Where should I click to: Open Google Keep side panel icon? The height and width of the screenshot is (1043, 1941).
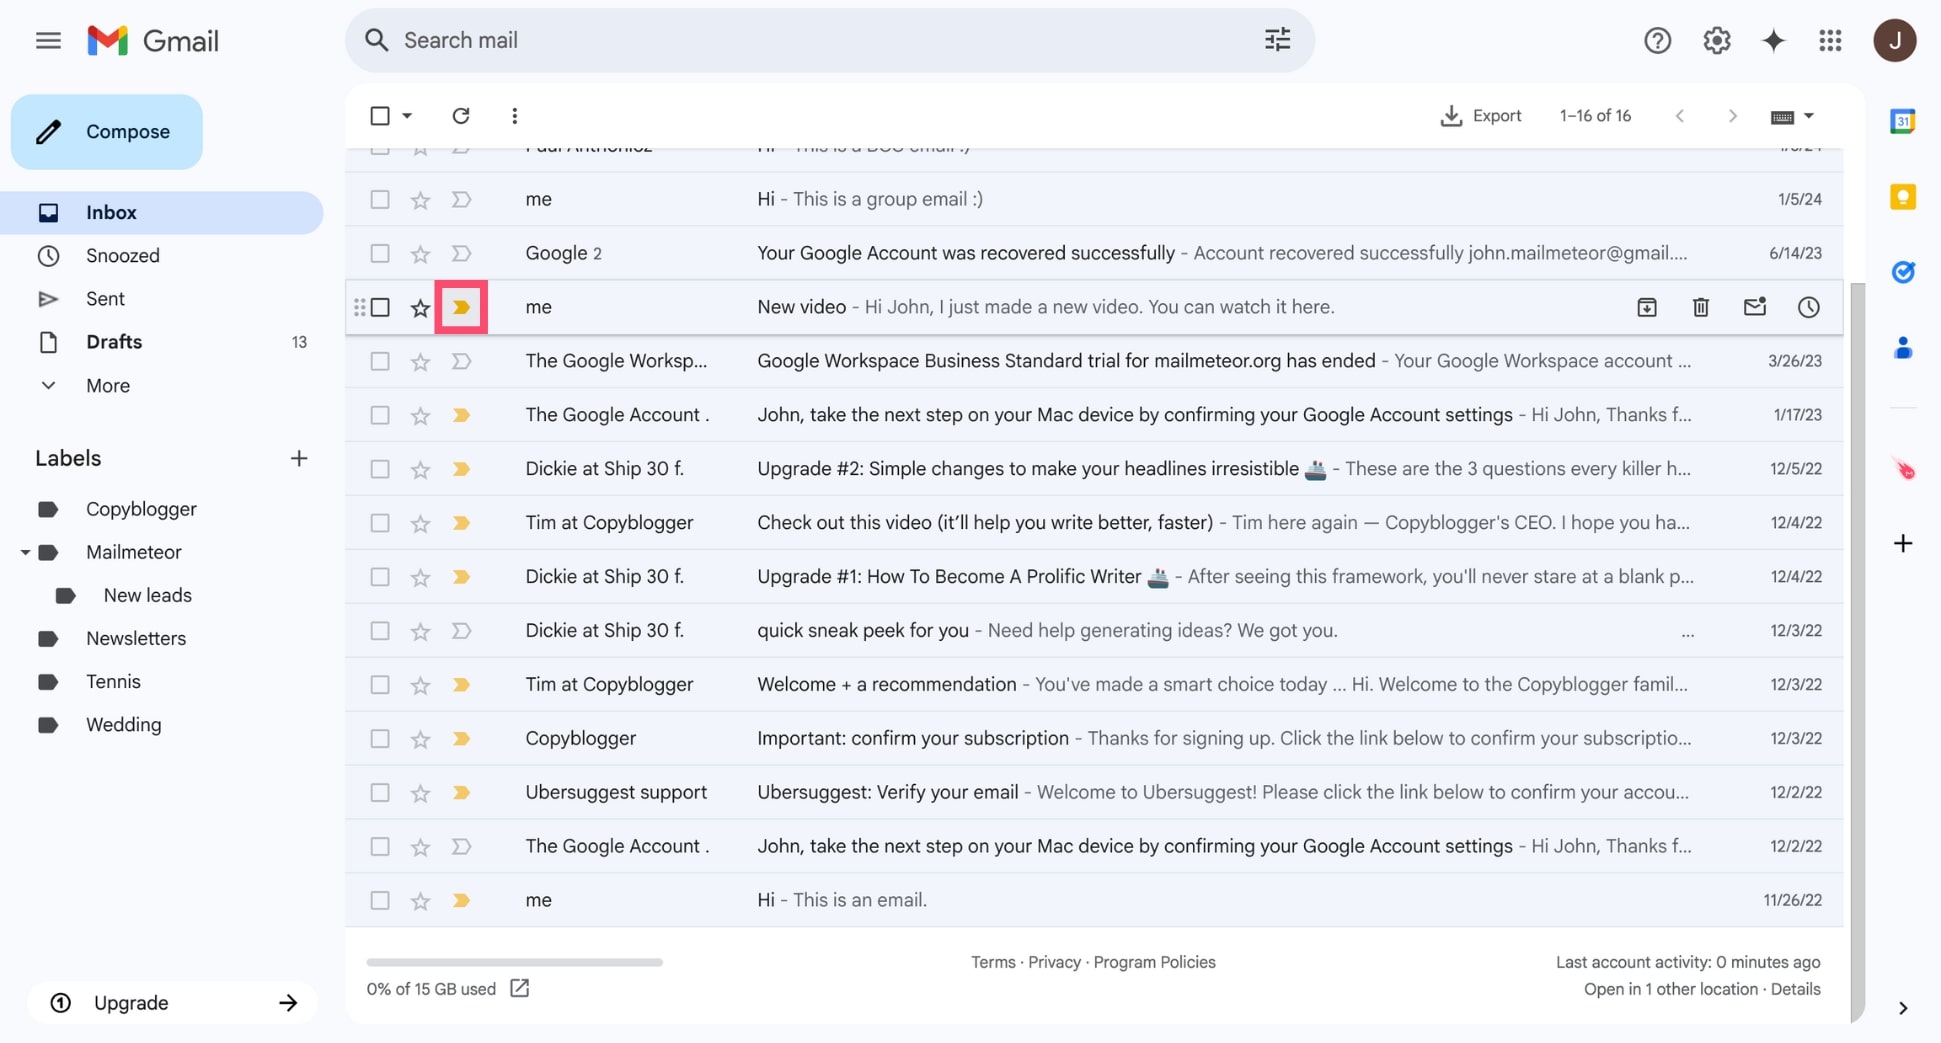(1902, 196)
